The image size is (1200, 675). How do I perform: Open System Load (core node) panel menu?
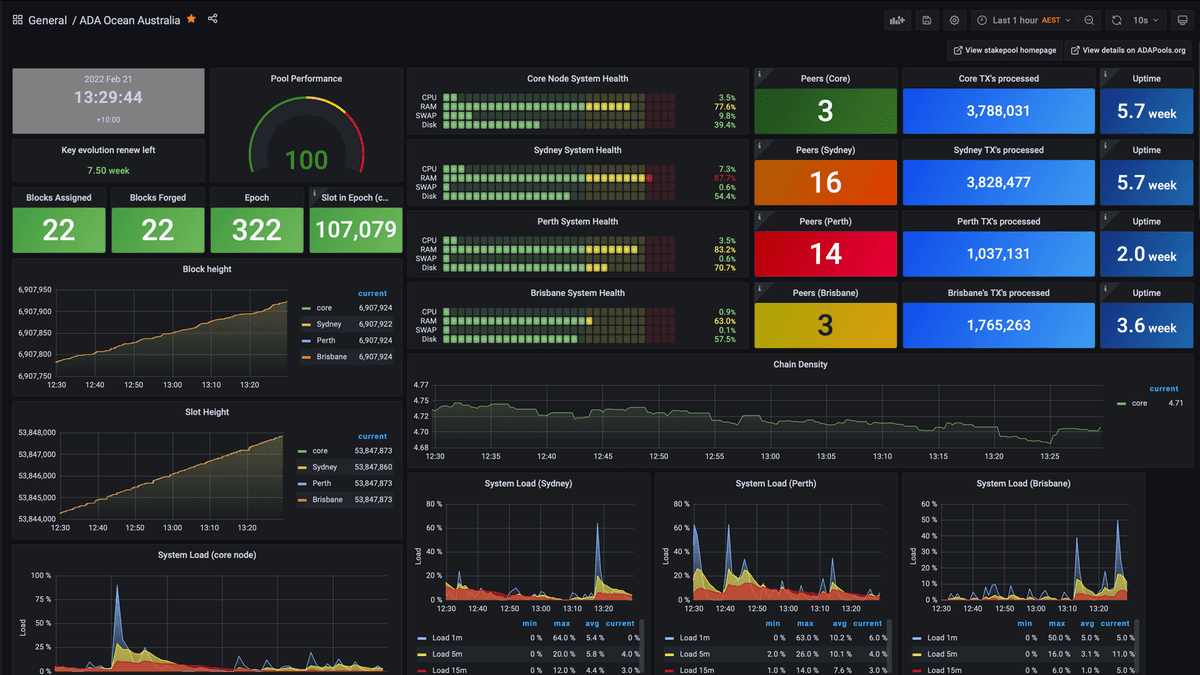point(207,555)
